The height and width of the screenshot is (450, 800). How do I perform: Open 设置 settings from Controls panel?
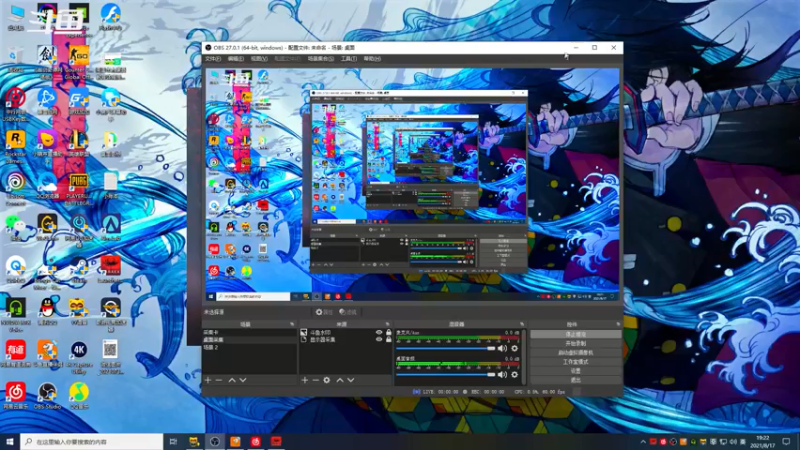[576, 371]
